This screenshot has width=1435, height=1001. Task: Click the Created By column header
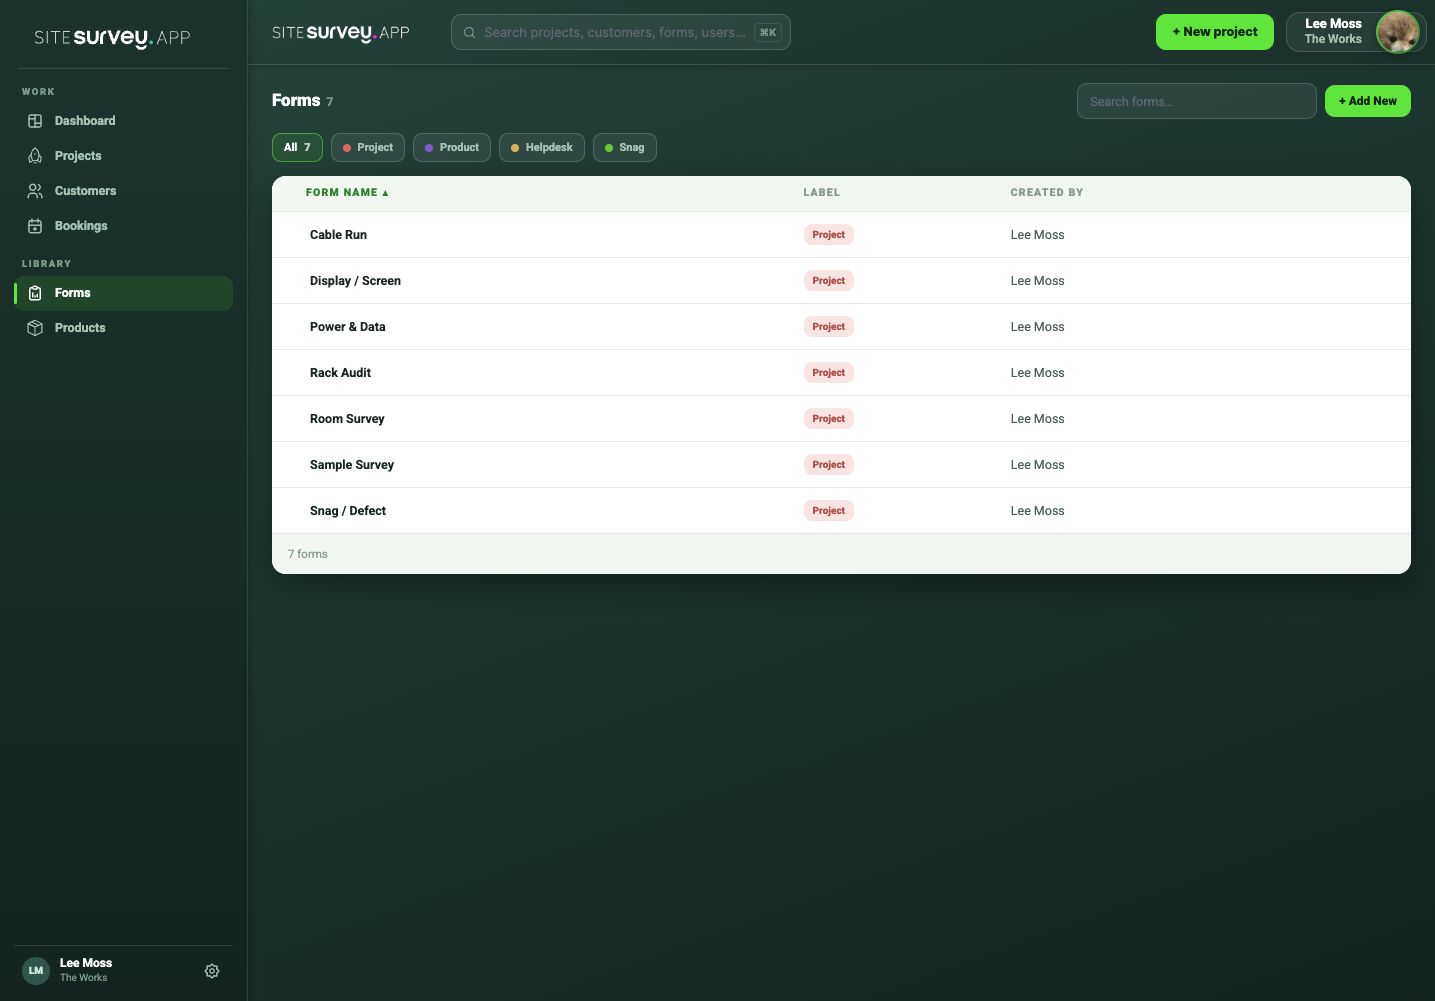click(x=1047, y=193)
